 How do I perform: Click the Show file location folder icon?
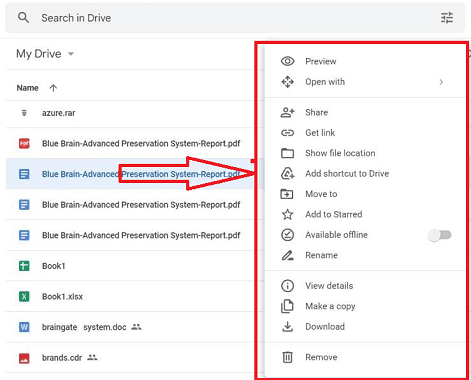point(287,153)
